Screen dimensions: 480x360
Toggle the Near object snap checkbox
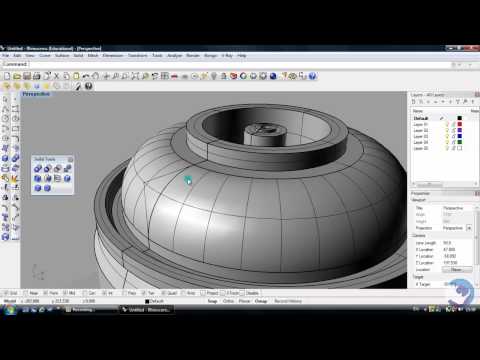tap(26, 293)
